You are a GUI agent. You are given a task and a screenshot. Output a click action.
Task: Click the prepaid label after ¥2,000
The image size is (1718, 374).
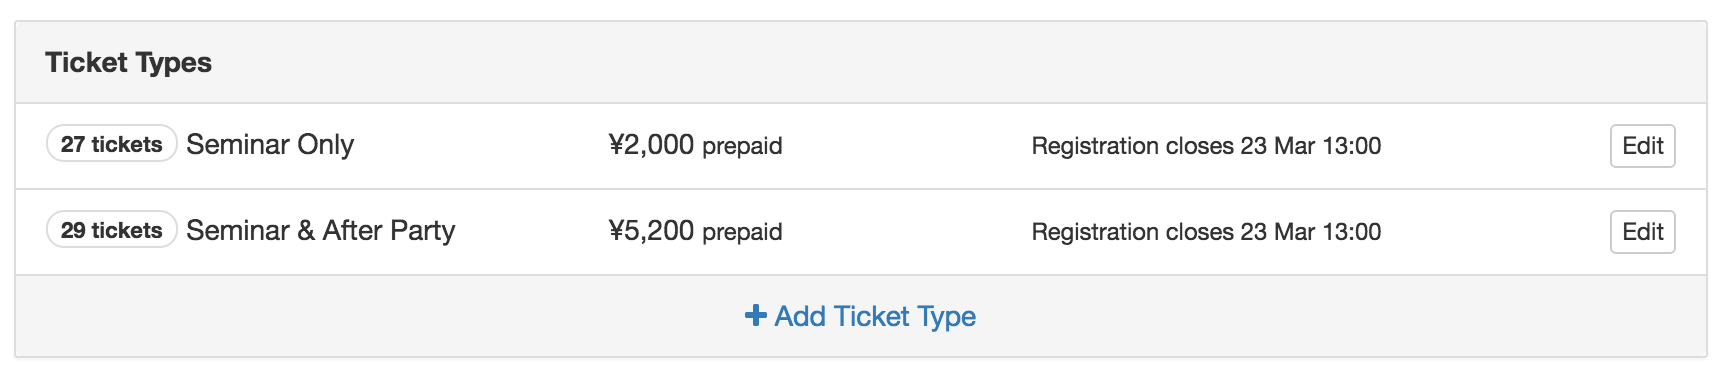(x=742, y=147)
